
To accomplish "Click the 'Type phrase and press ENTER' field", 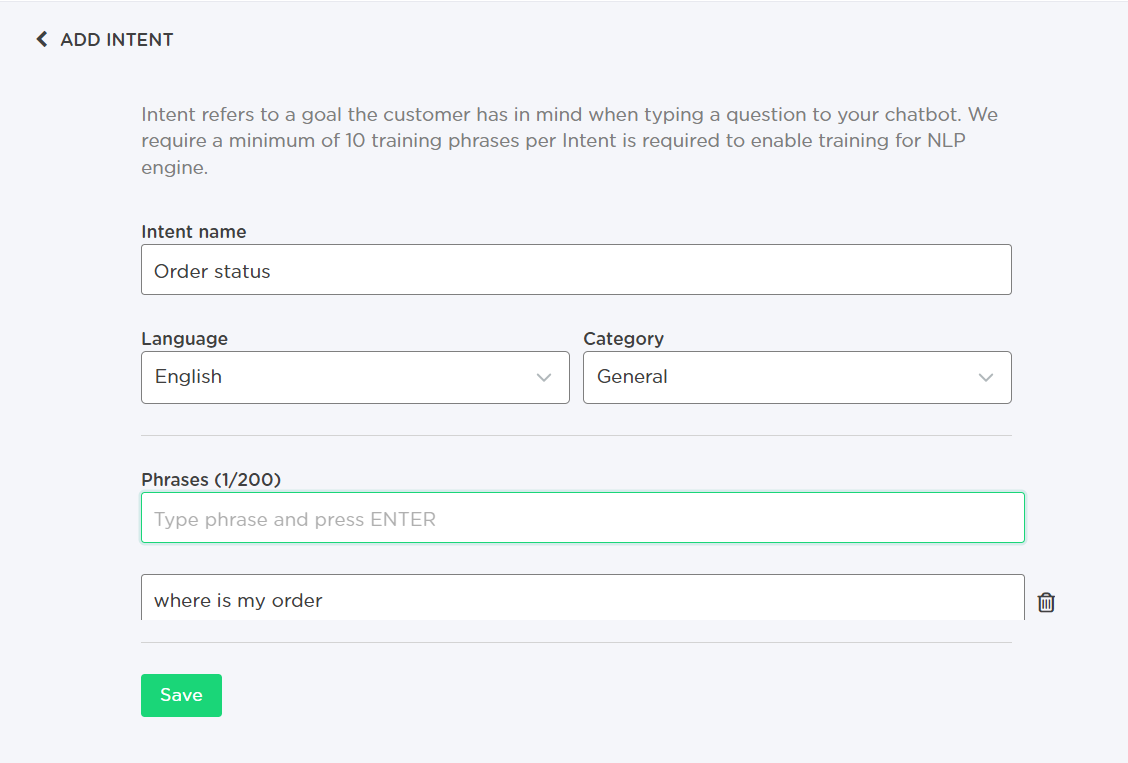I will (x=582, y=518).
